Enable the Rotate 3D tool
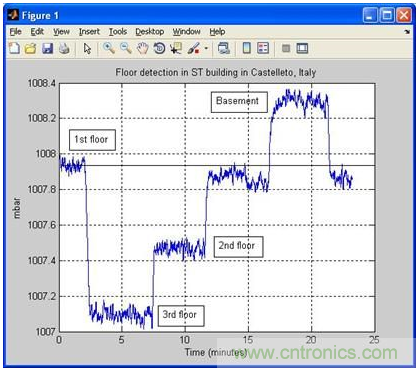Viewport: 417px width, 368px height. click(159, 49)
